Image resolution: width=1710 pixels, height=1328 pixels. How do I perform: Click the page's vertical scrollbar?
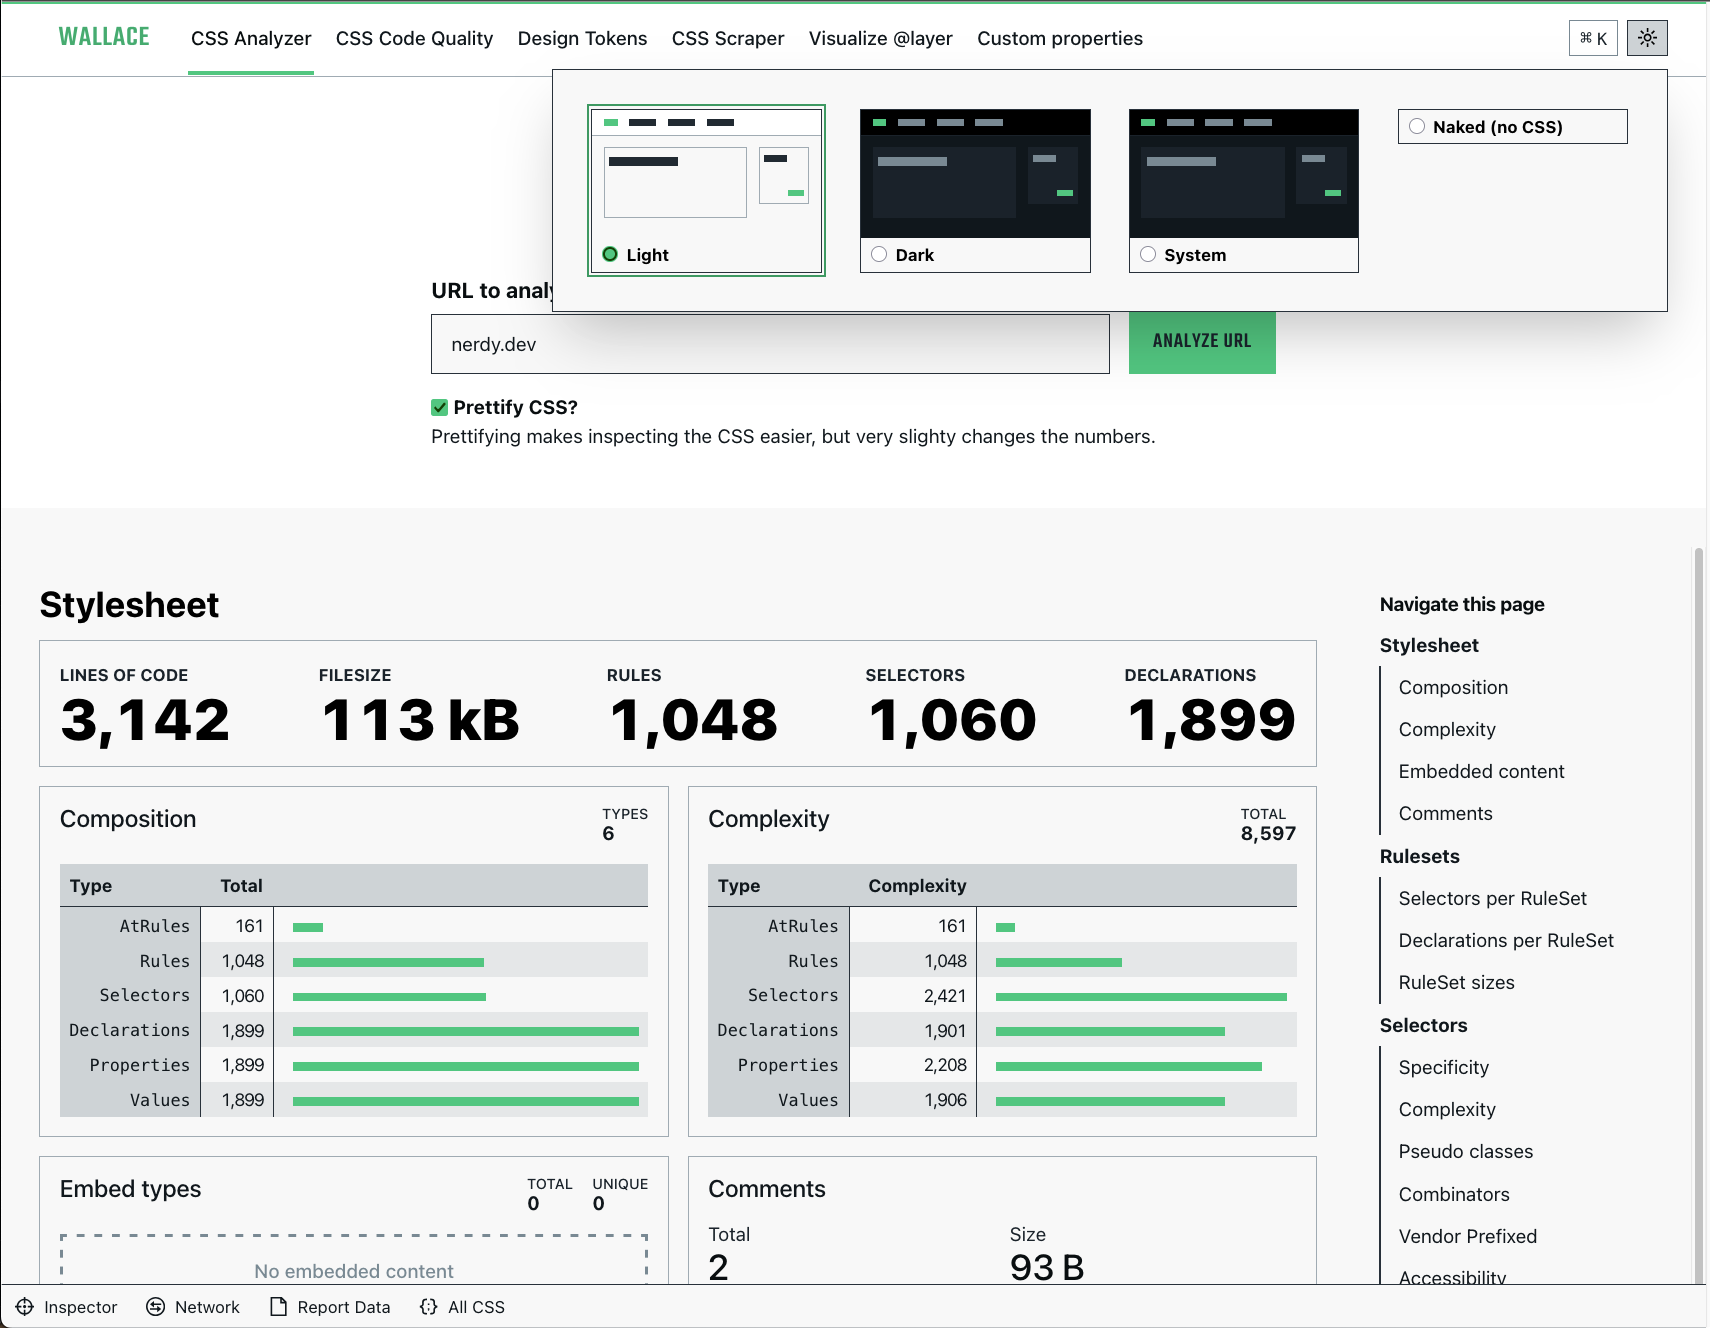[x=1698, y=800]
